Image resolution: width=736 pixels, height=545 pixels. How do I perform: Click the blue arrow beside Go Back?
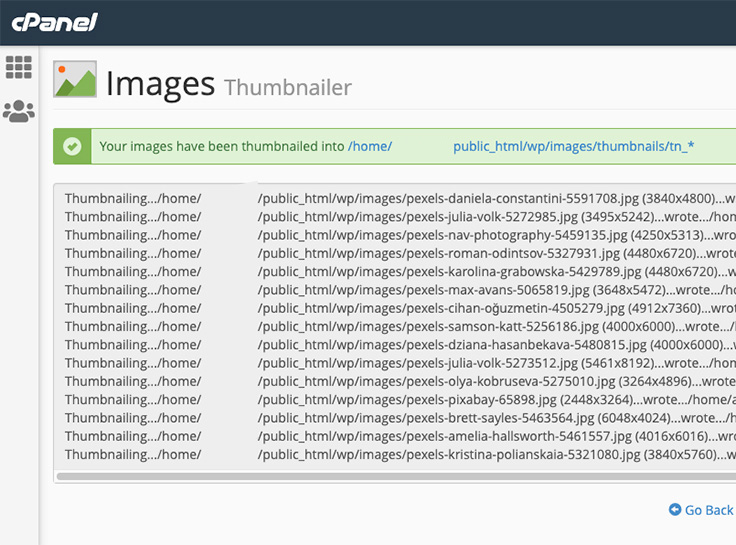[x=675, y=510]
